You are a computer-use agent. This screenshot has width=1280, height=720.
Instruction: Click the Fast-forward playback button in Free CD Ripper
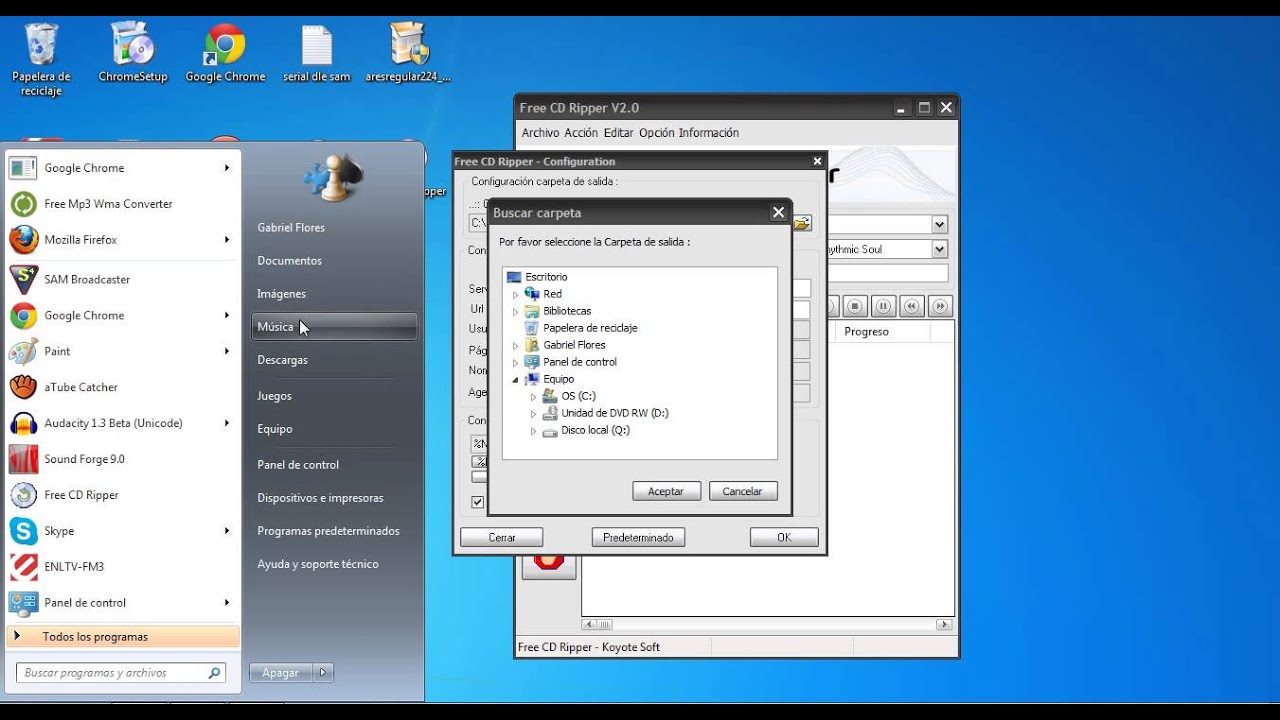coord(939,306)
